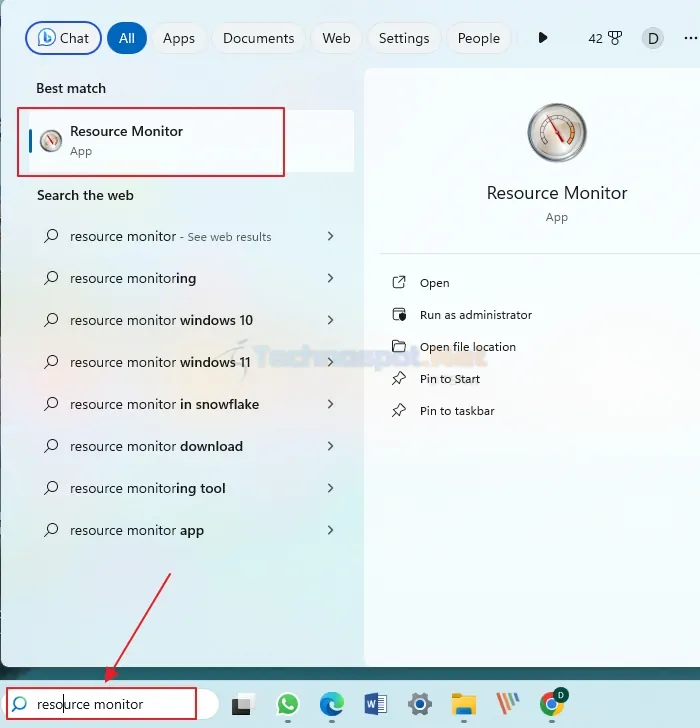The image size is (700, 728).
Task: Expand chevron beside 'resource monitor app'
Action: pos(330,530)
